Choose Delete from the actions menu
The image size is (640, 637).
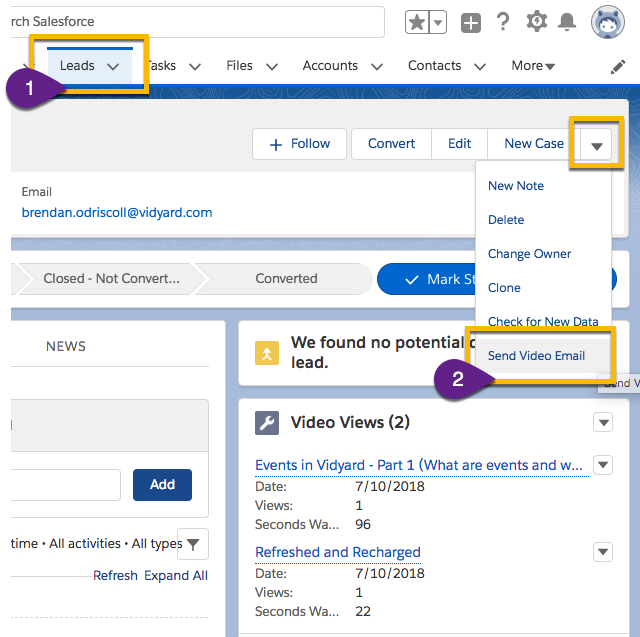(x=506, y=220)
